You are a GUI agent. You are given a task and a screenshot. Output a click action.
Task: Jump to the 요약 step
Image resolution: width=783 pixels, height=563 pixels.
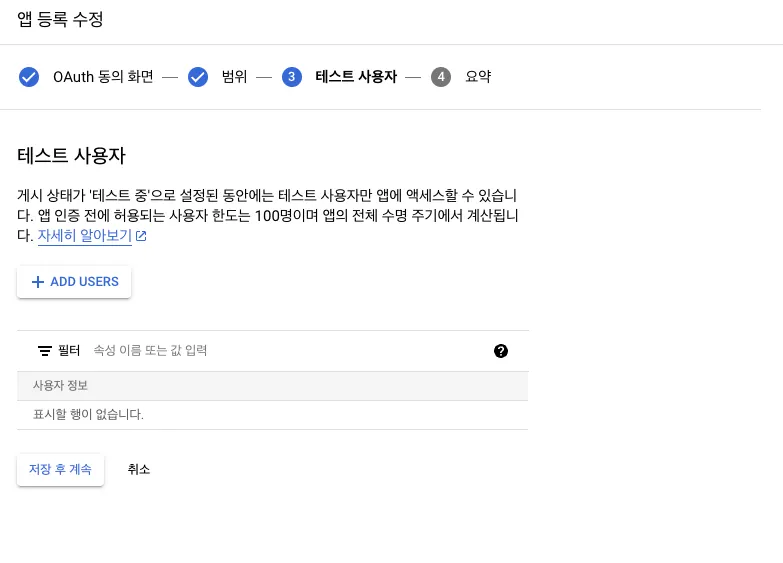[x=478, y=77]
